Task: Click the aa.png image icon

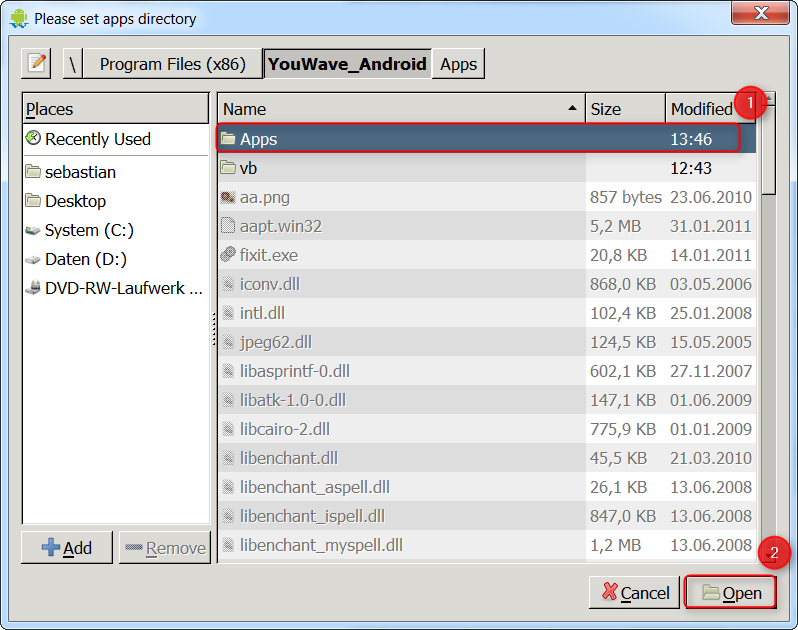Action: [x=227, y=197]
